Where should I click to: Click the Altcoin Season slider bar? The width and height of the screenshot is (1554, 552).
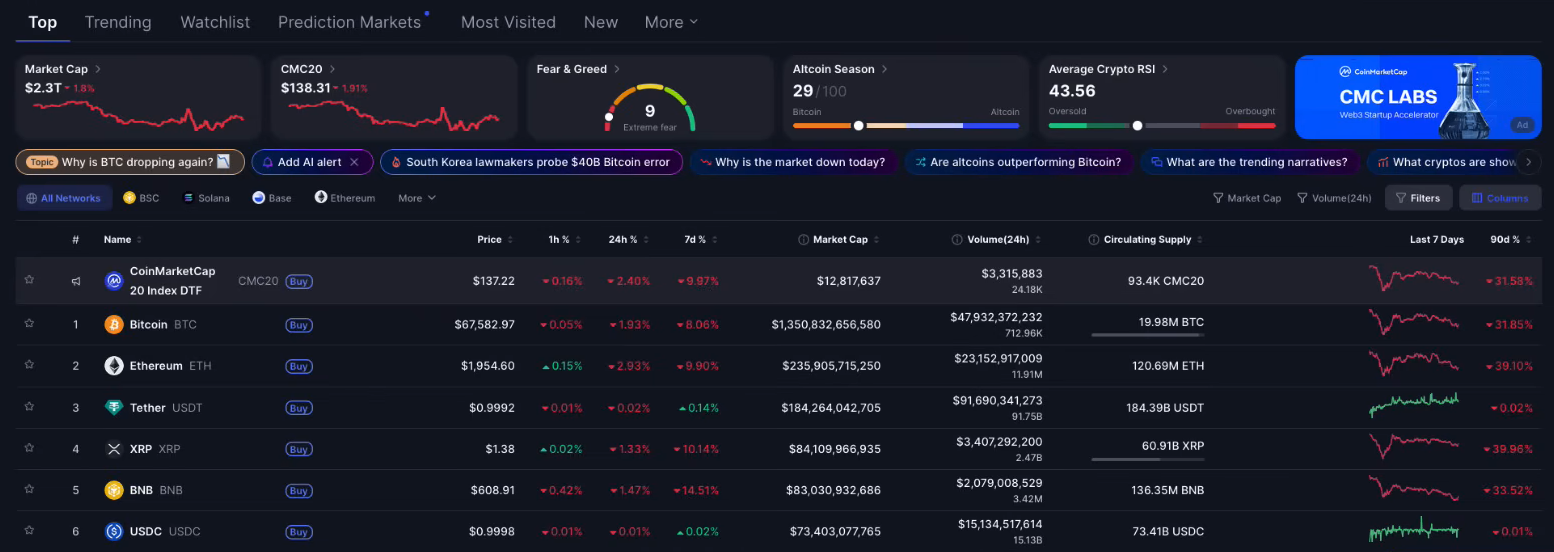click(x=906, y=126)
